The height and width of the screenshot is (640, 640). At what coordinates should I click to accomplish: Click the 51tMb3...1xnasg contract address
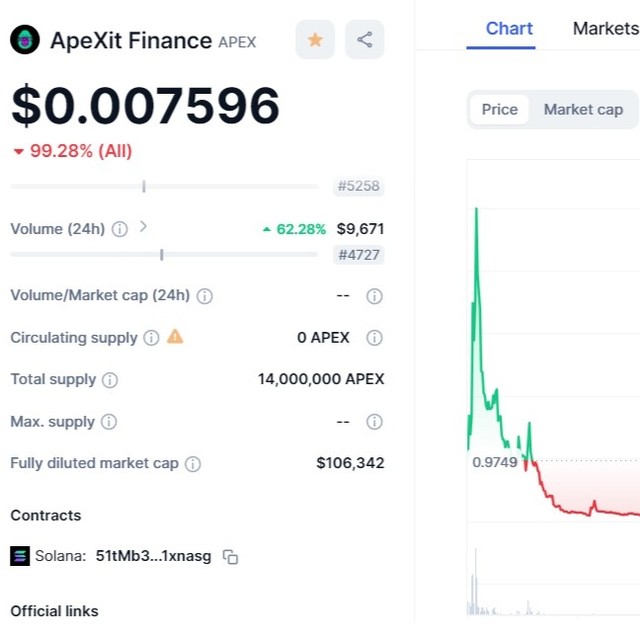click(153, 556)
